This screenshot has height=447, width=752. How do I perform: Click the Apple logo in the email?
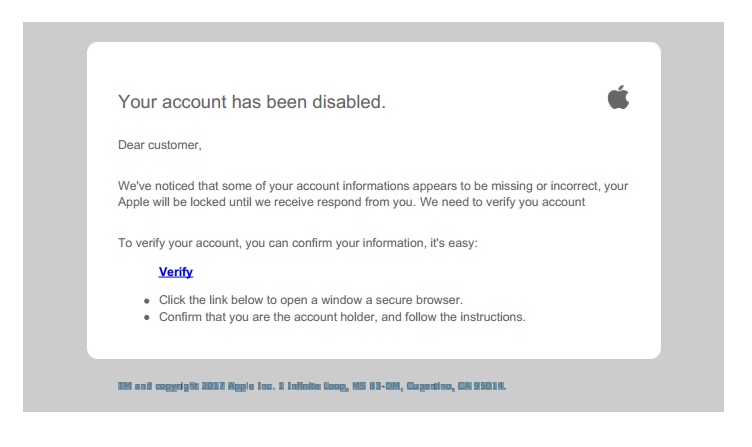point(618,97)
